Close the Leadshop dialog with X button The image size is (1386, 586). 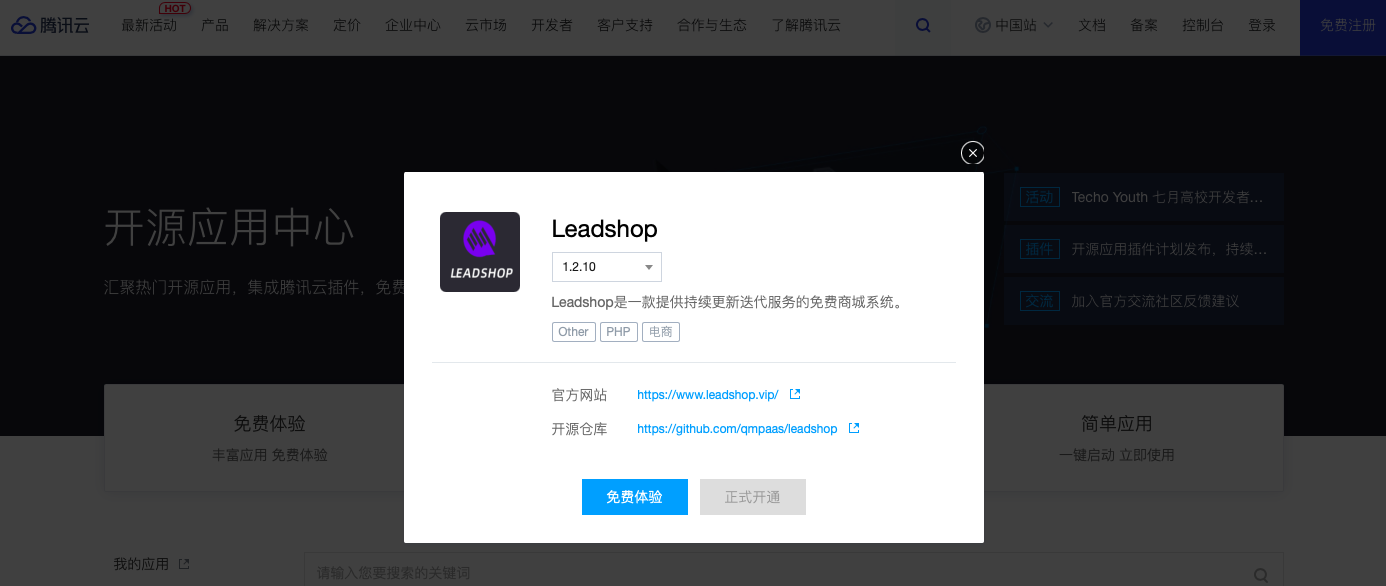pos(973,153)
